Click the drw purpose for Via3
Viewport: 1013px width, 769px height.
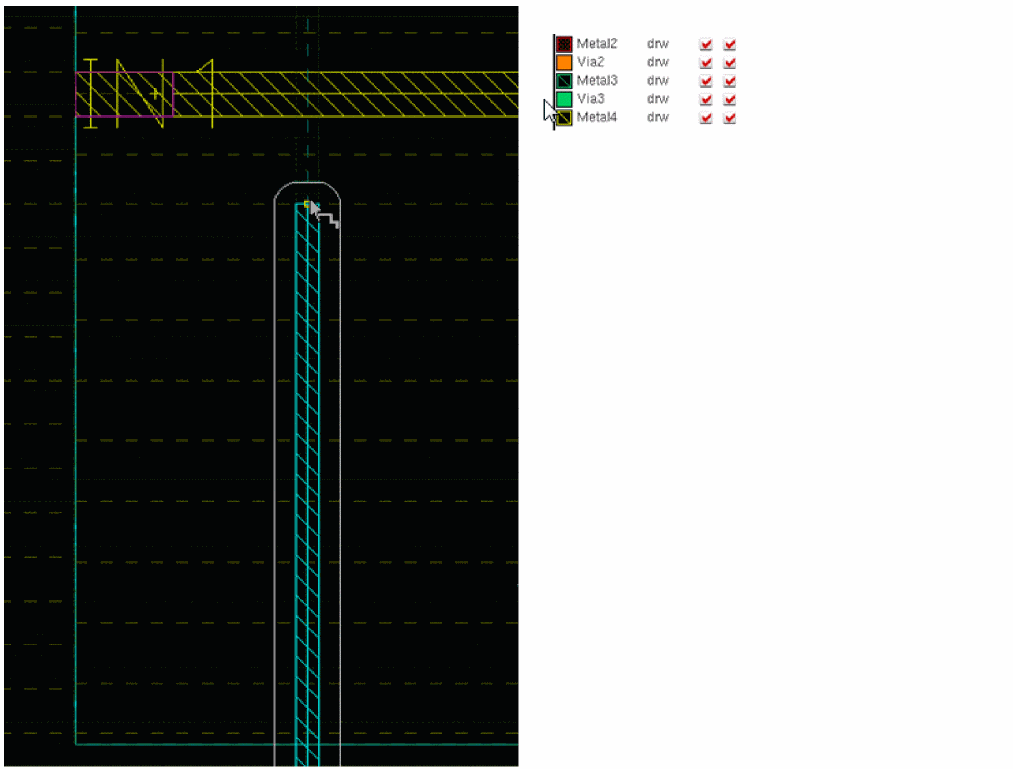click(658, 99)
